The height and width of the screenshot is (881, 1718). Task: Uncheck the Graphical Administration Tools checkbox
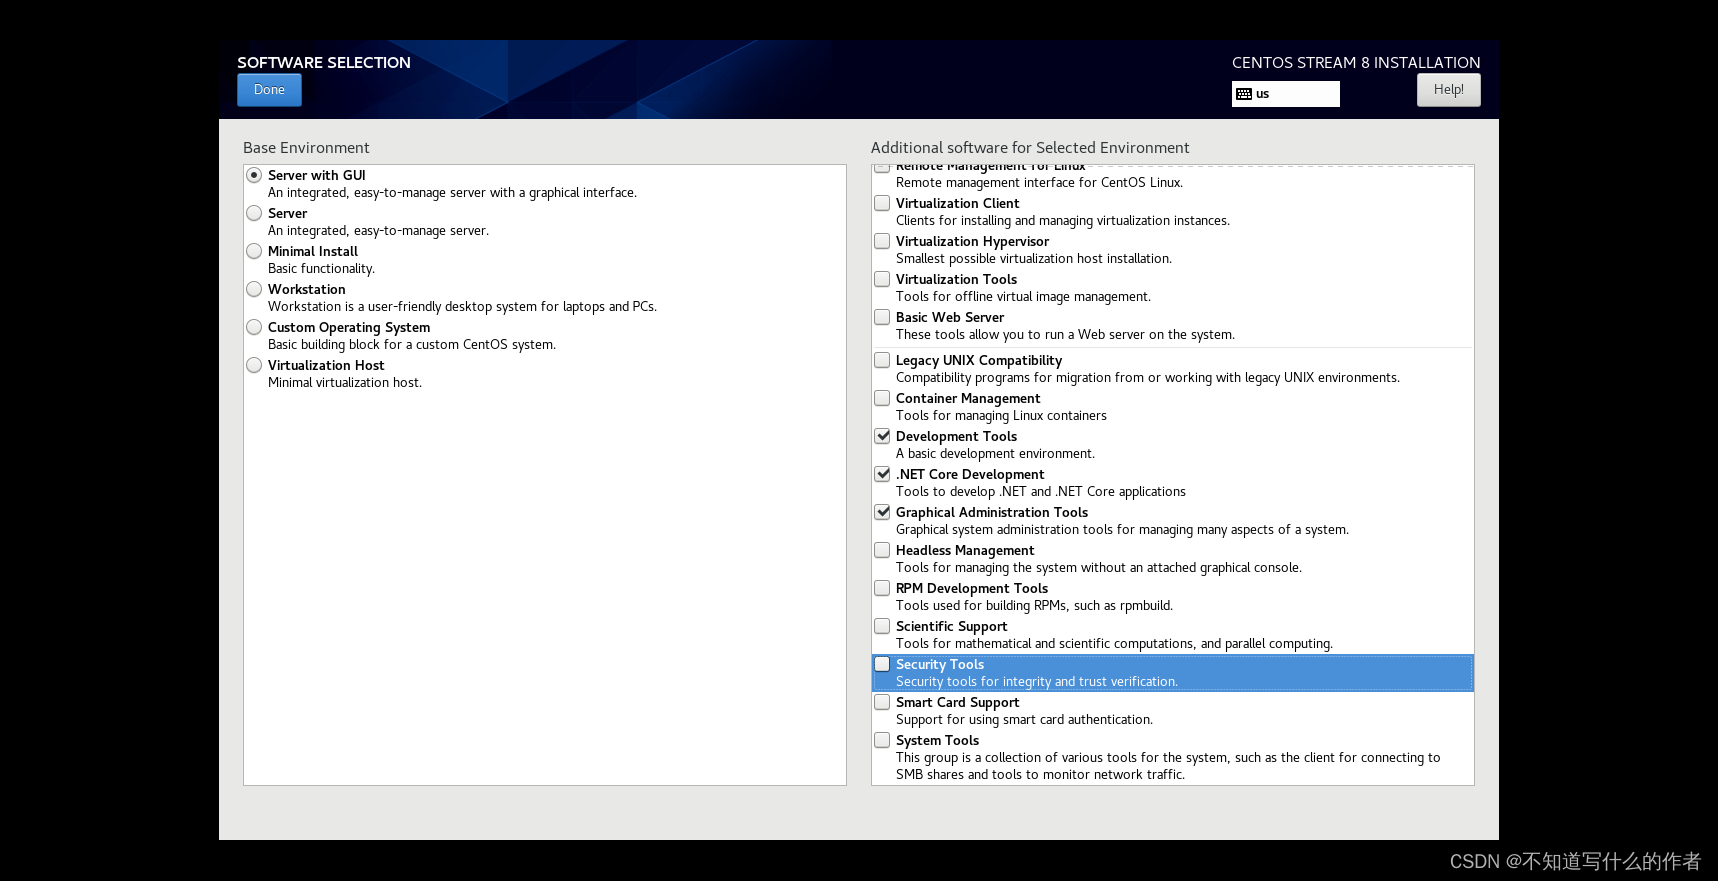tap(882, 512)
